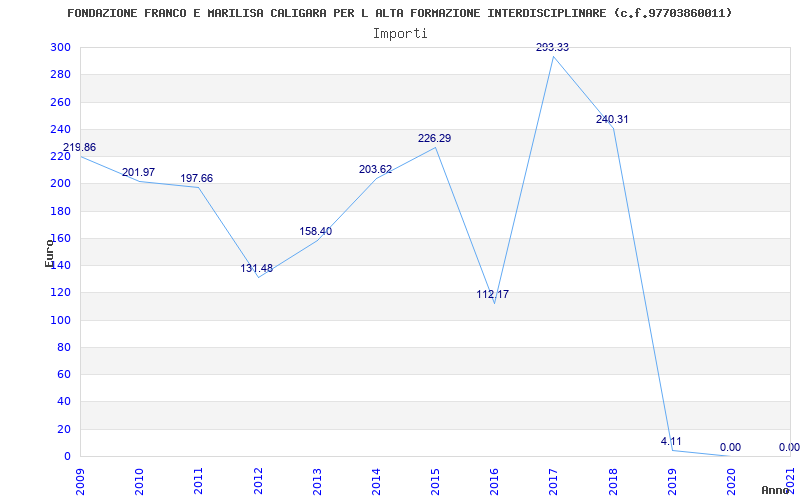The image size is (800, 500).
Task: Click the 2020 year axis label
Action: pos(732,481)
